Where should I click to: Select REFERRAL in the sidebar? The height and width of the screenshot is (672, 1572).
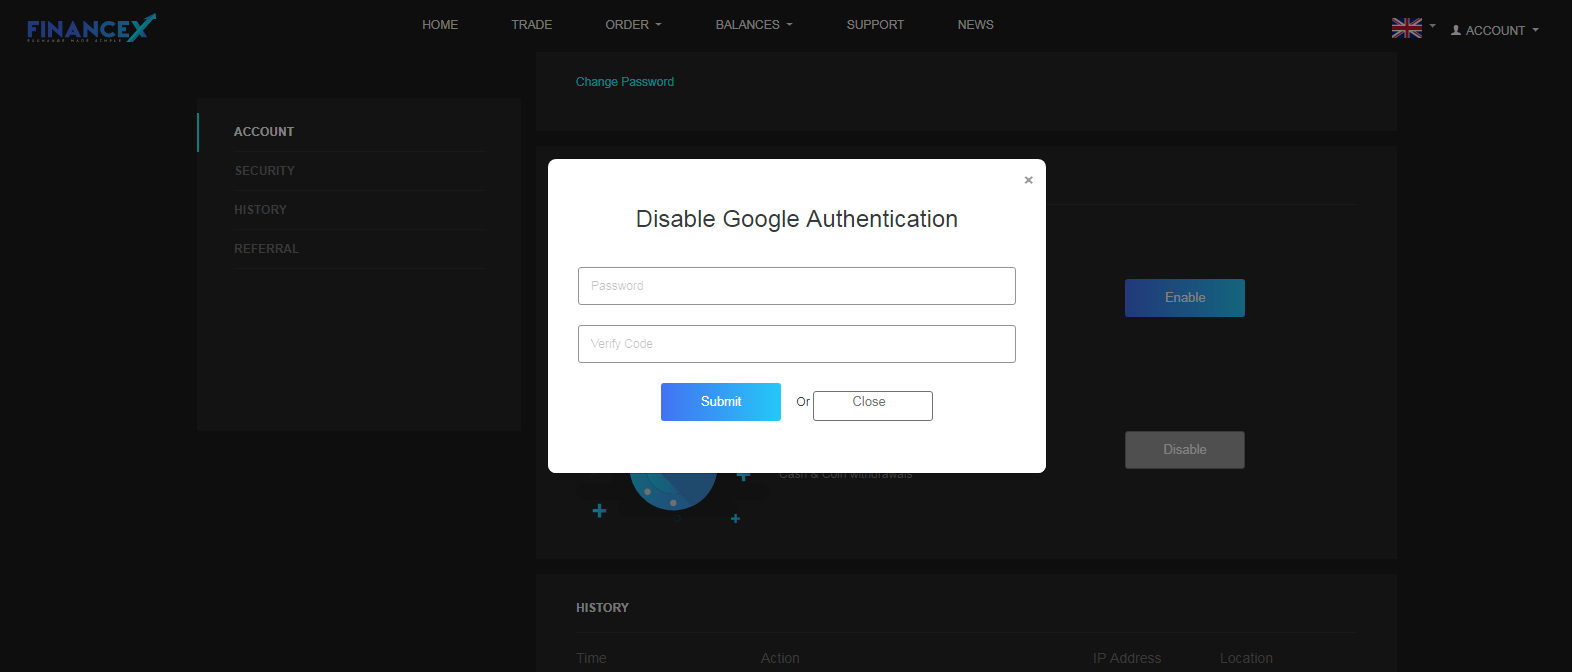[x=266, y=249]
